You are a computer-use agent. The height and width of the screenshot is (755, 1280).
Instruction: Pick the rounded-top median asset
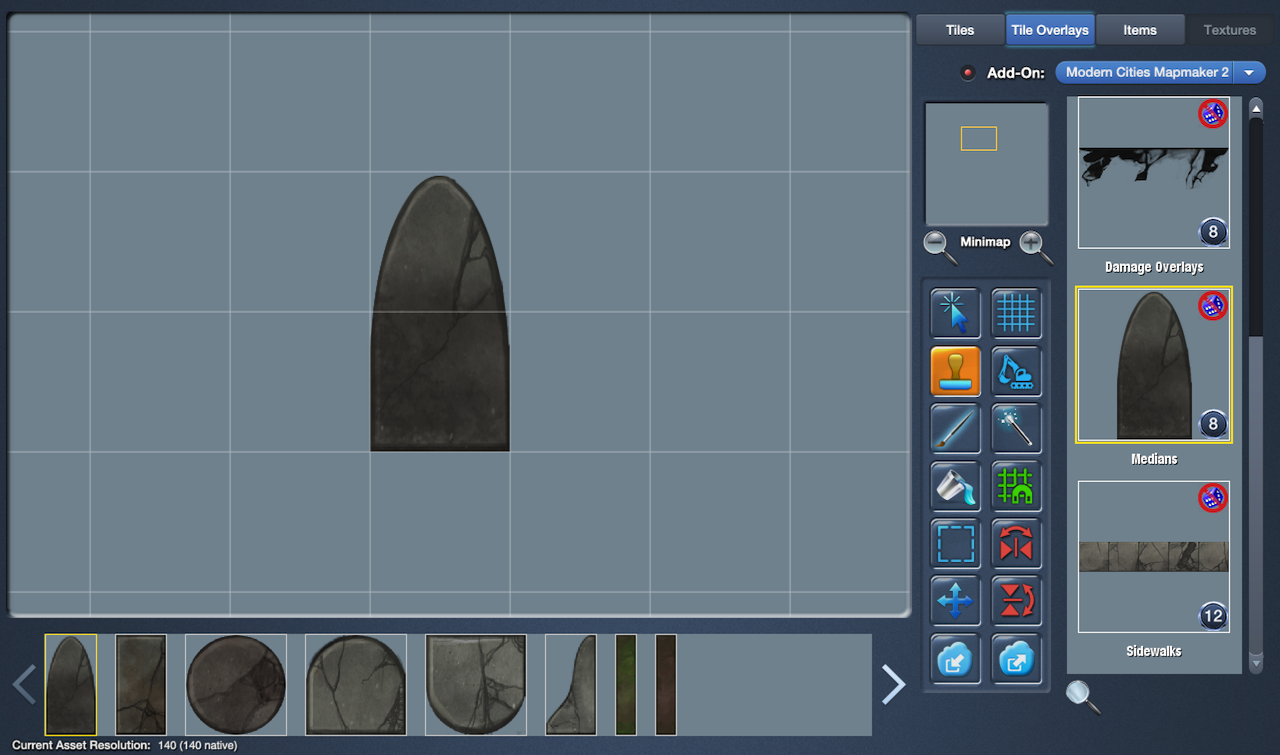[x=71, y=685]
